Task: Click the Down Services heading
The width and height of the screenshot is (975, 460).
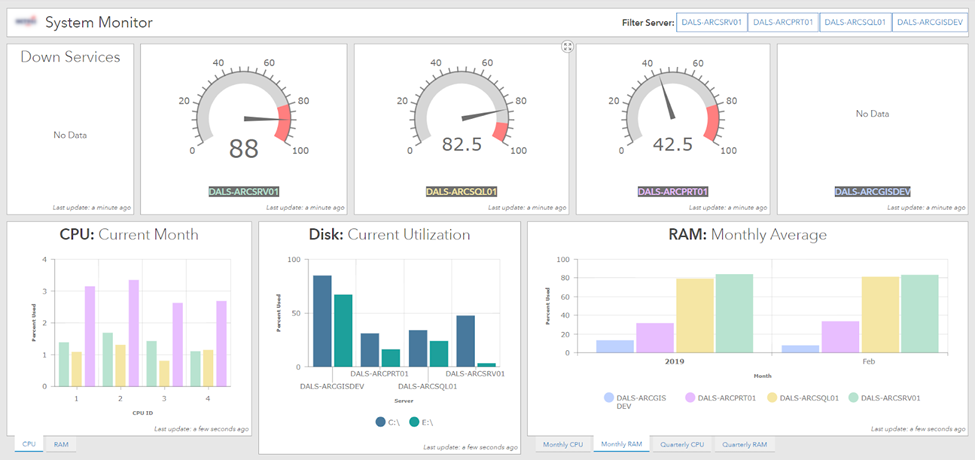Action: pyautogui.click(x=70, y=57)
